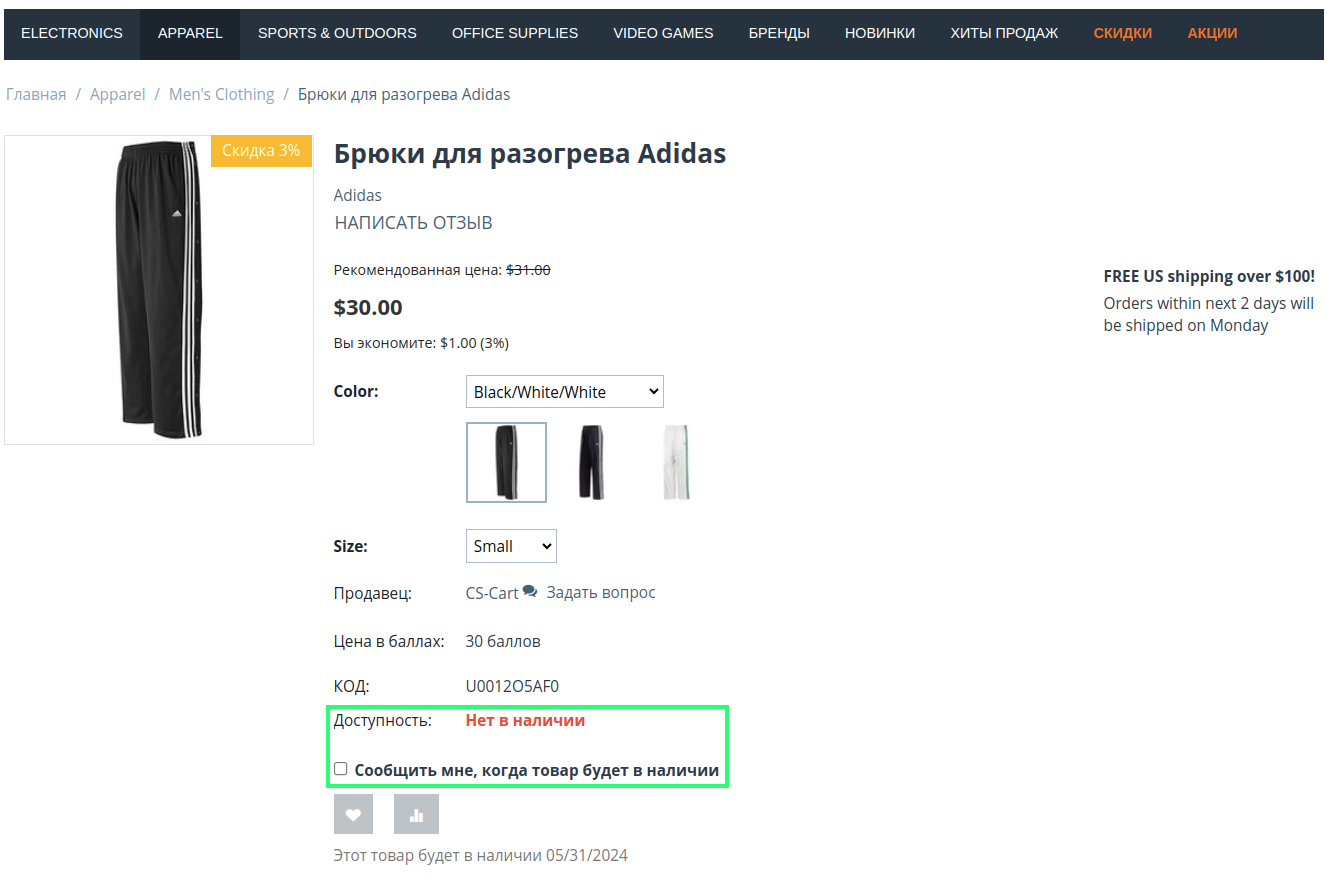The width and height of the screenshot is (1327, 886).
Task: Click the Написать отзыв link
Action: coord(413,223)
